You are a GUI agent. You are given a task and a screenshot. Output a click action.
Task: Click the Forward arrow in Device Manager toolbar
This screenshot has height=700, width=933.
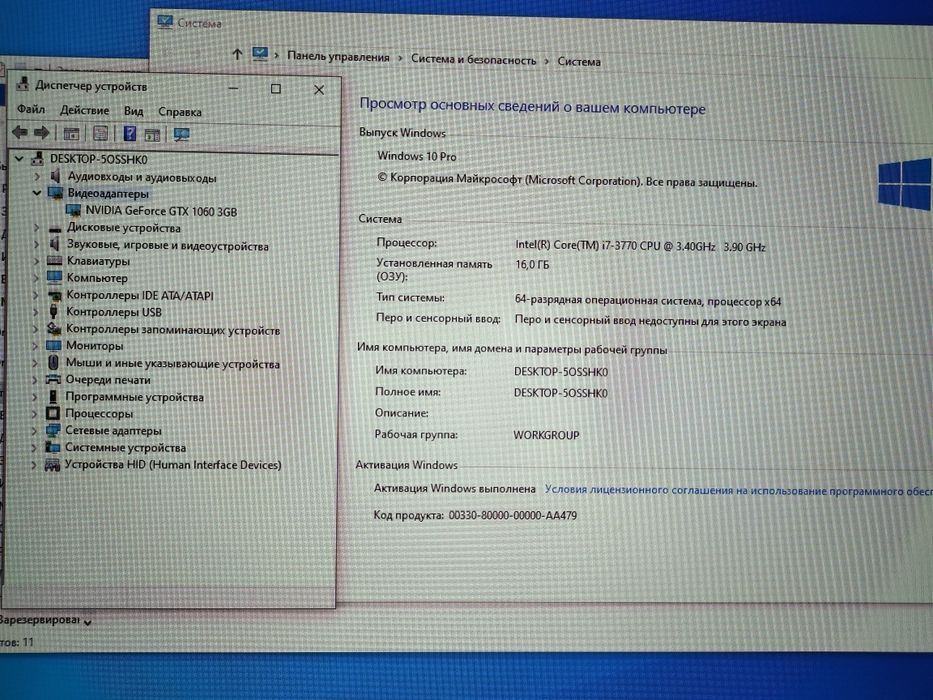coord(41,132)
